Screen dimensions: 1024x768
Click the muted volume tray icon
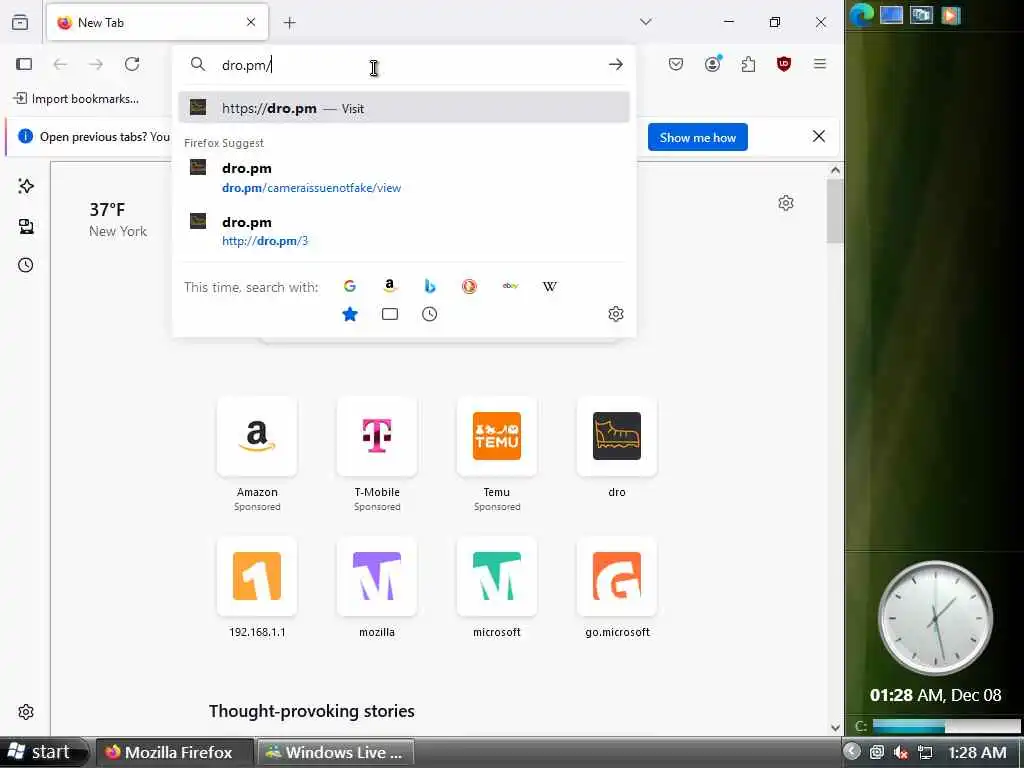pyautogui.click(x=901, y=752)
